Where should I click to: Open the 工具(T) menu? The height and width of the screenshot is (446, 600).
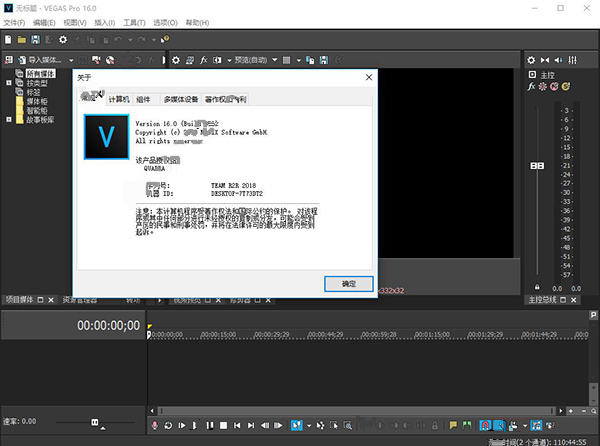tap(134, 23)
